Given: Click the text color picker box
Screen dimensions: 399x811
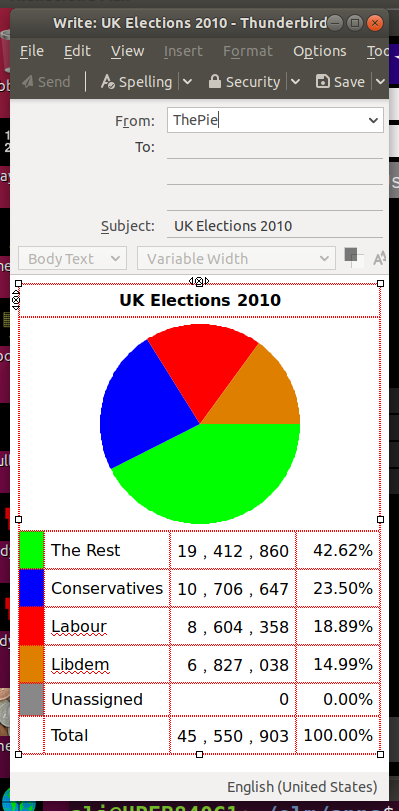Looking at the screenshot, I should tap(353, 257).
